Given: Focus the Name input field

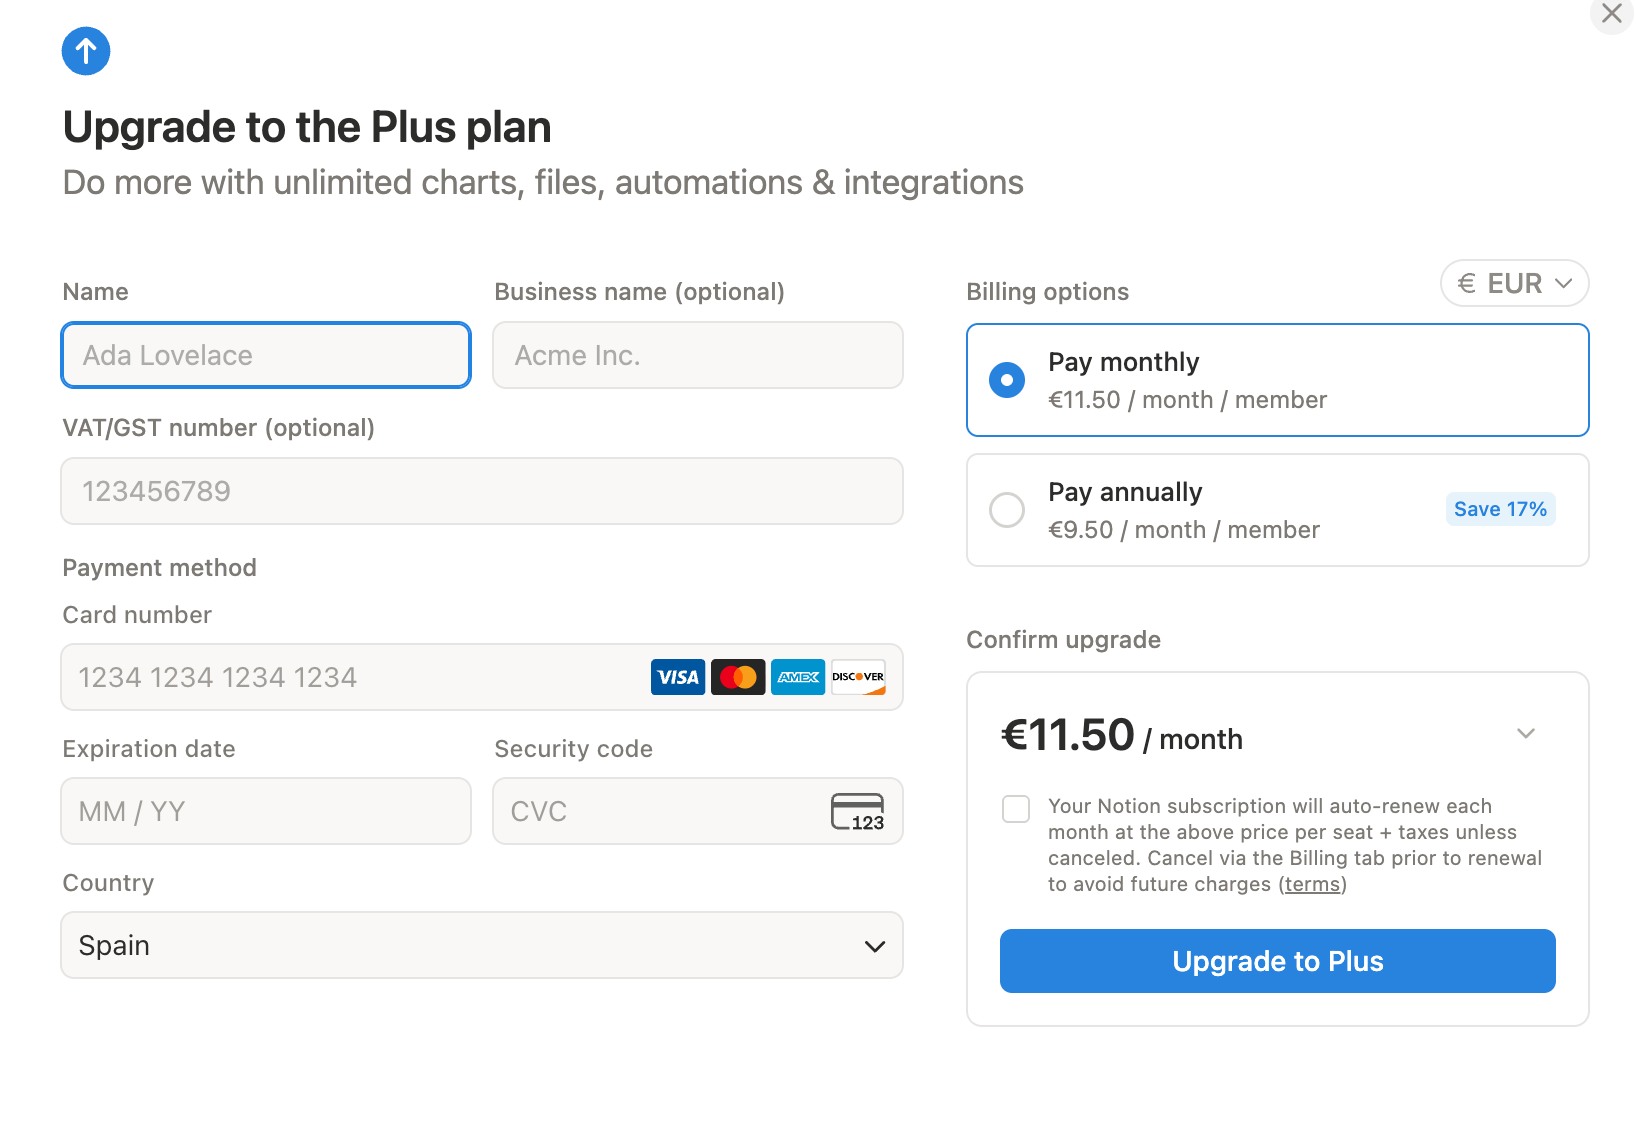Looking at the screenshot, I should coord(266,355).
